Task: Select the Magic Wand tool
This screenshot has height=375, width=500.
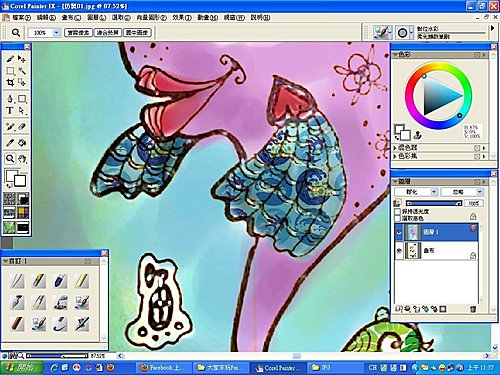Action: click(x=22, y=71)
